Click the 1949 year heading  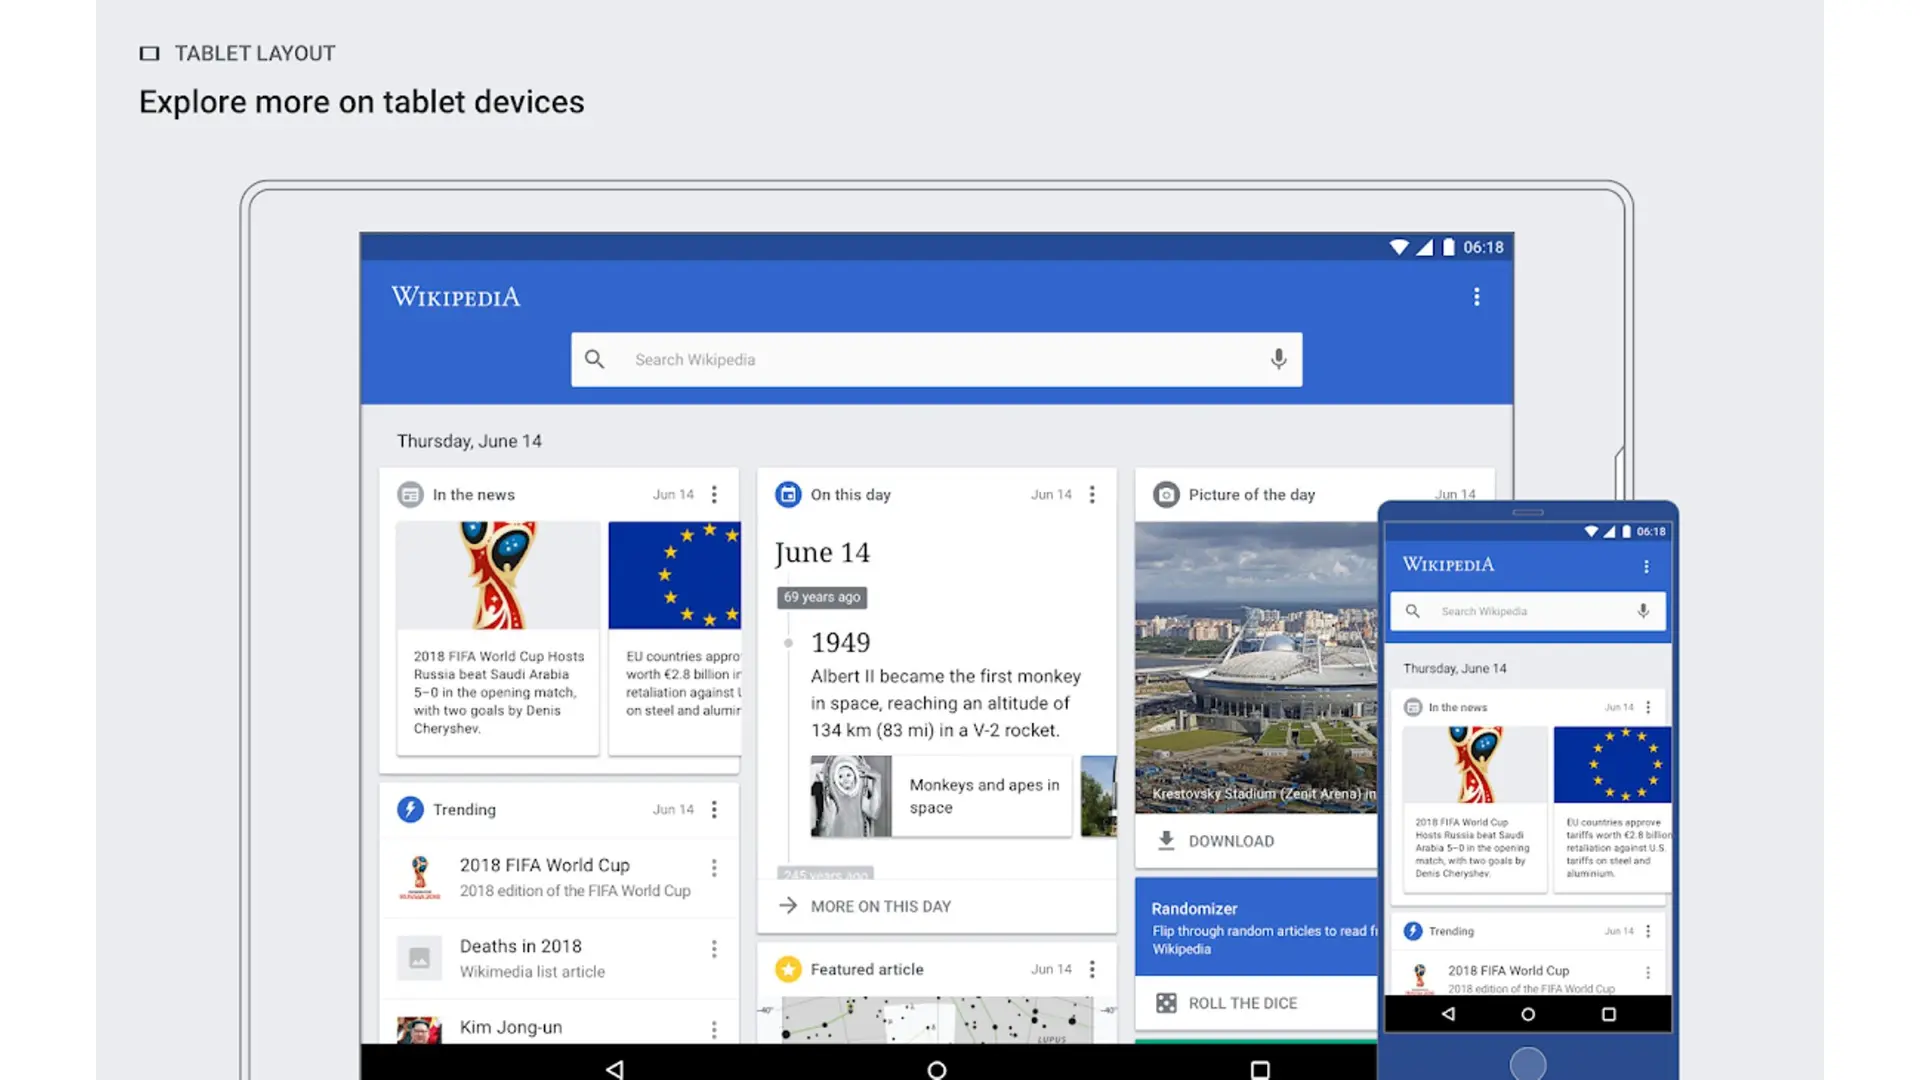pyautogui.click(x=841, y=642)
